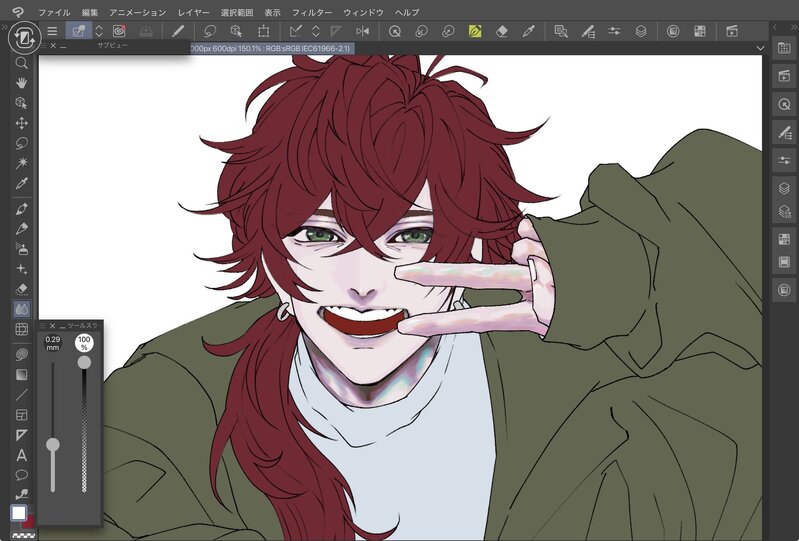Select the white main color swatch
799x541 pixels.
click(18, 512)
